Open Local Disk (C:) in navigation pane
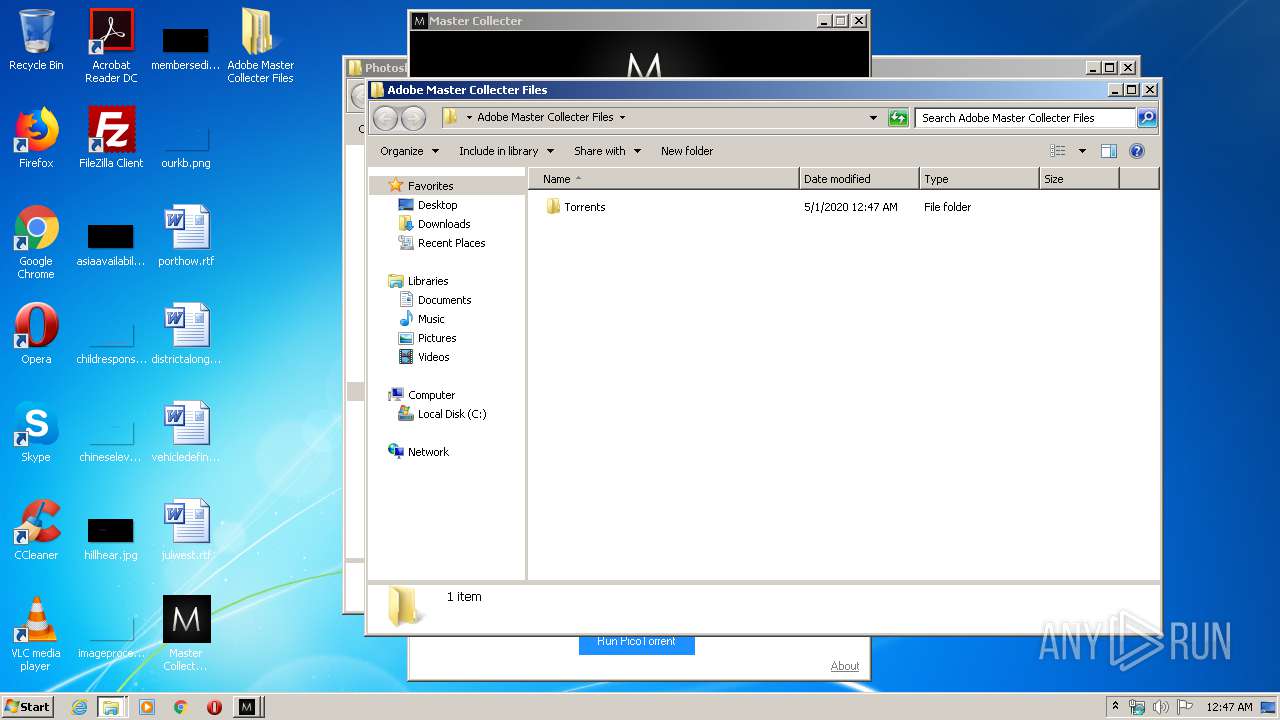 [451, 414]
